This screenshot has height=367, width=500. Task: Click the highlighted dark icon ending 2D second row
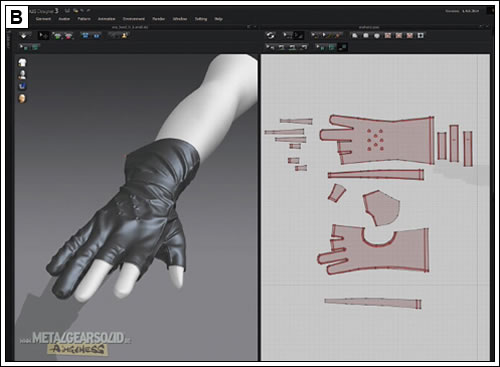click(x=343, y=47)
